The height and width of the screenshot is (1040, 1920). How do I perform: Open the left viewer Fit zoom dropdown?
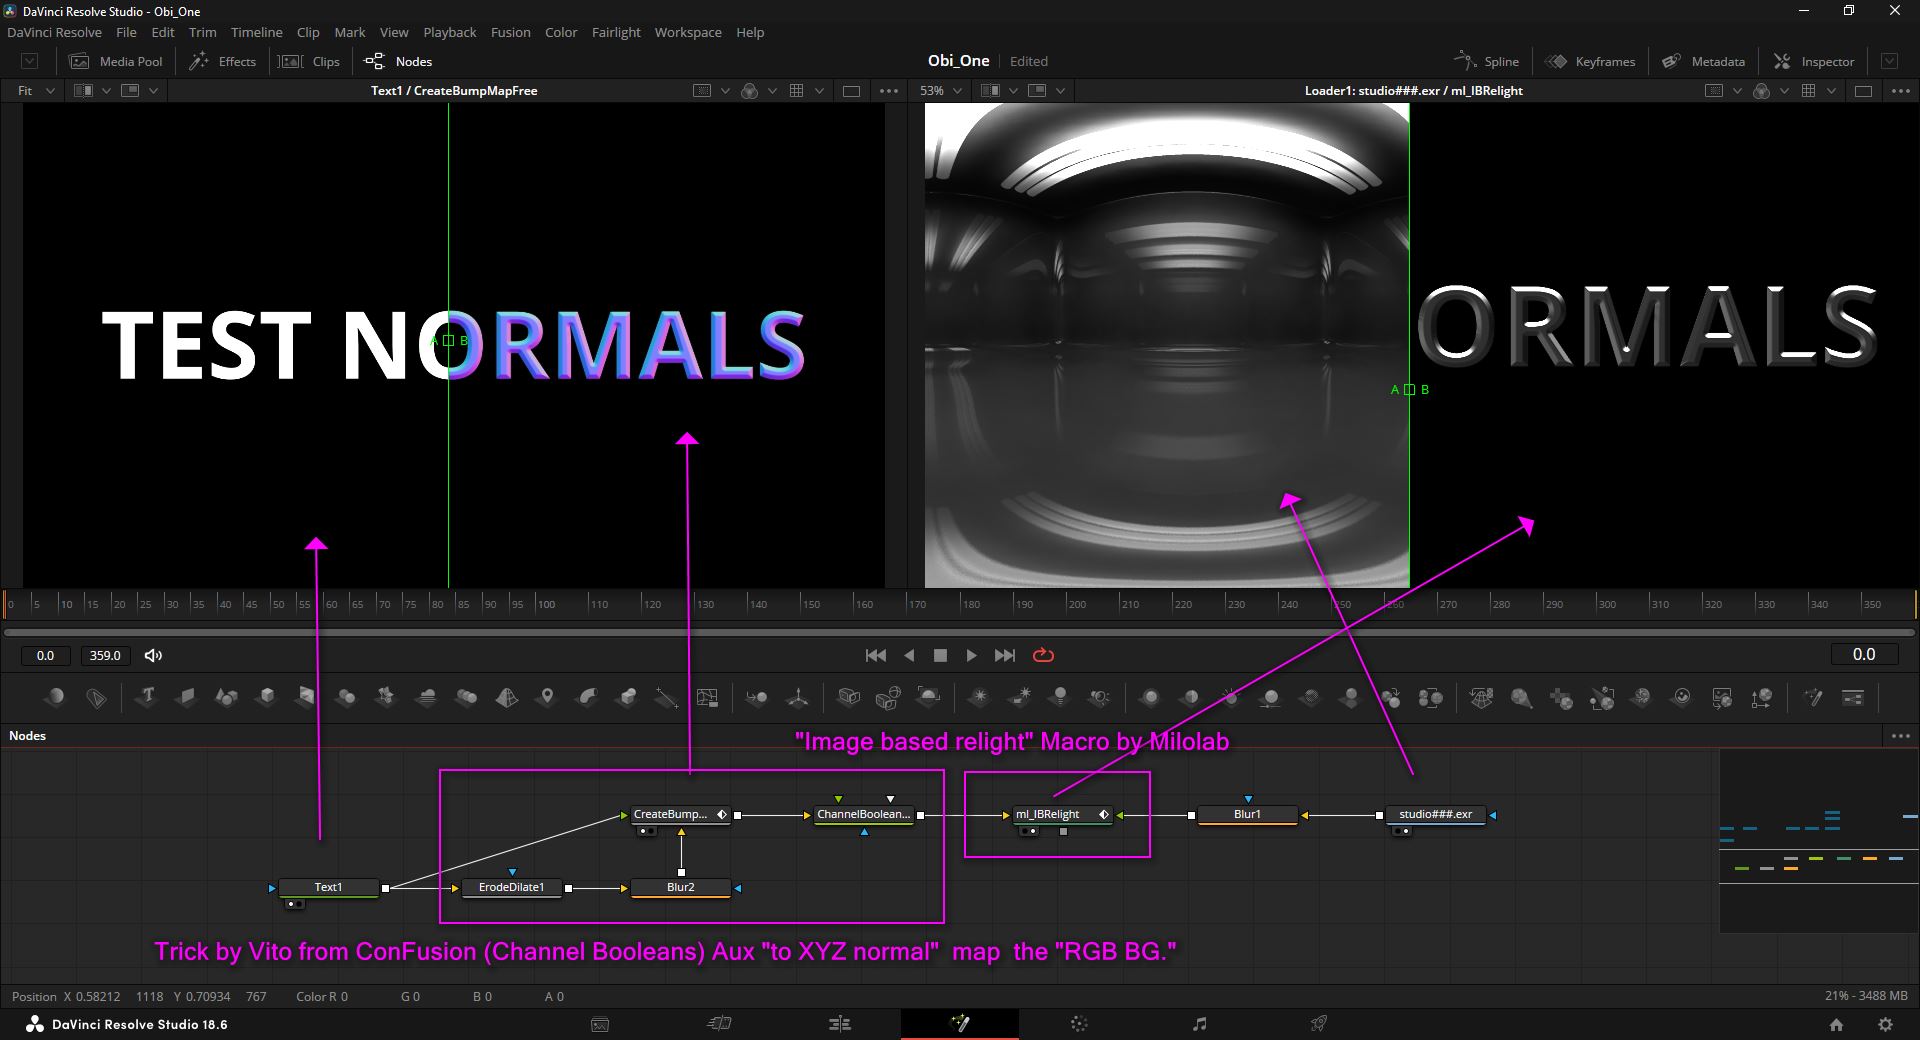point(37,90)
